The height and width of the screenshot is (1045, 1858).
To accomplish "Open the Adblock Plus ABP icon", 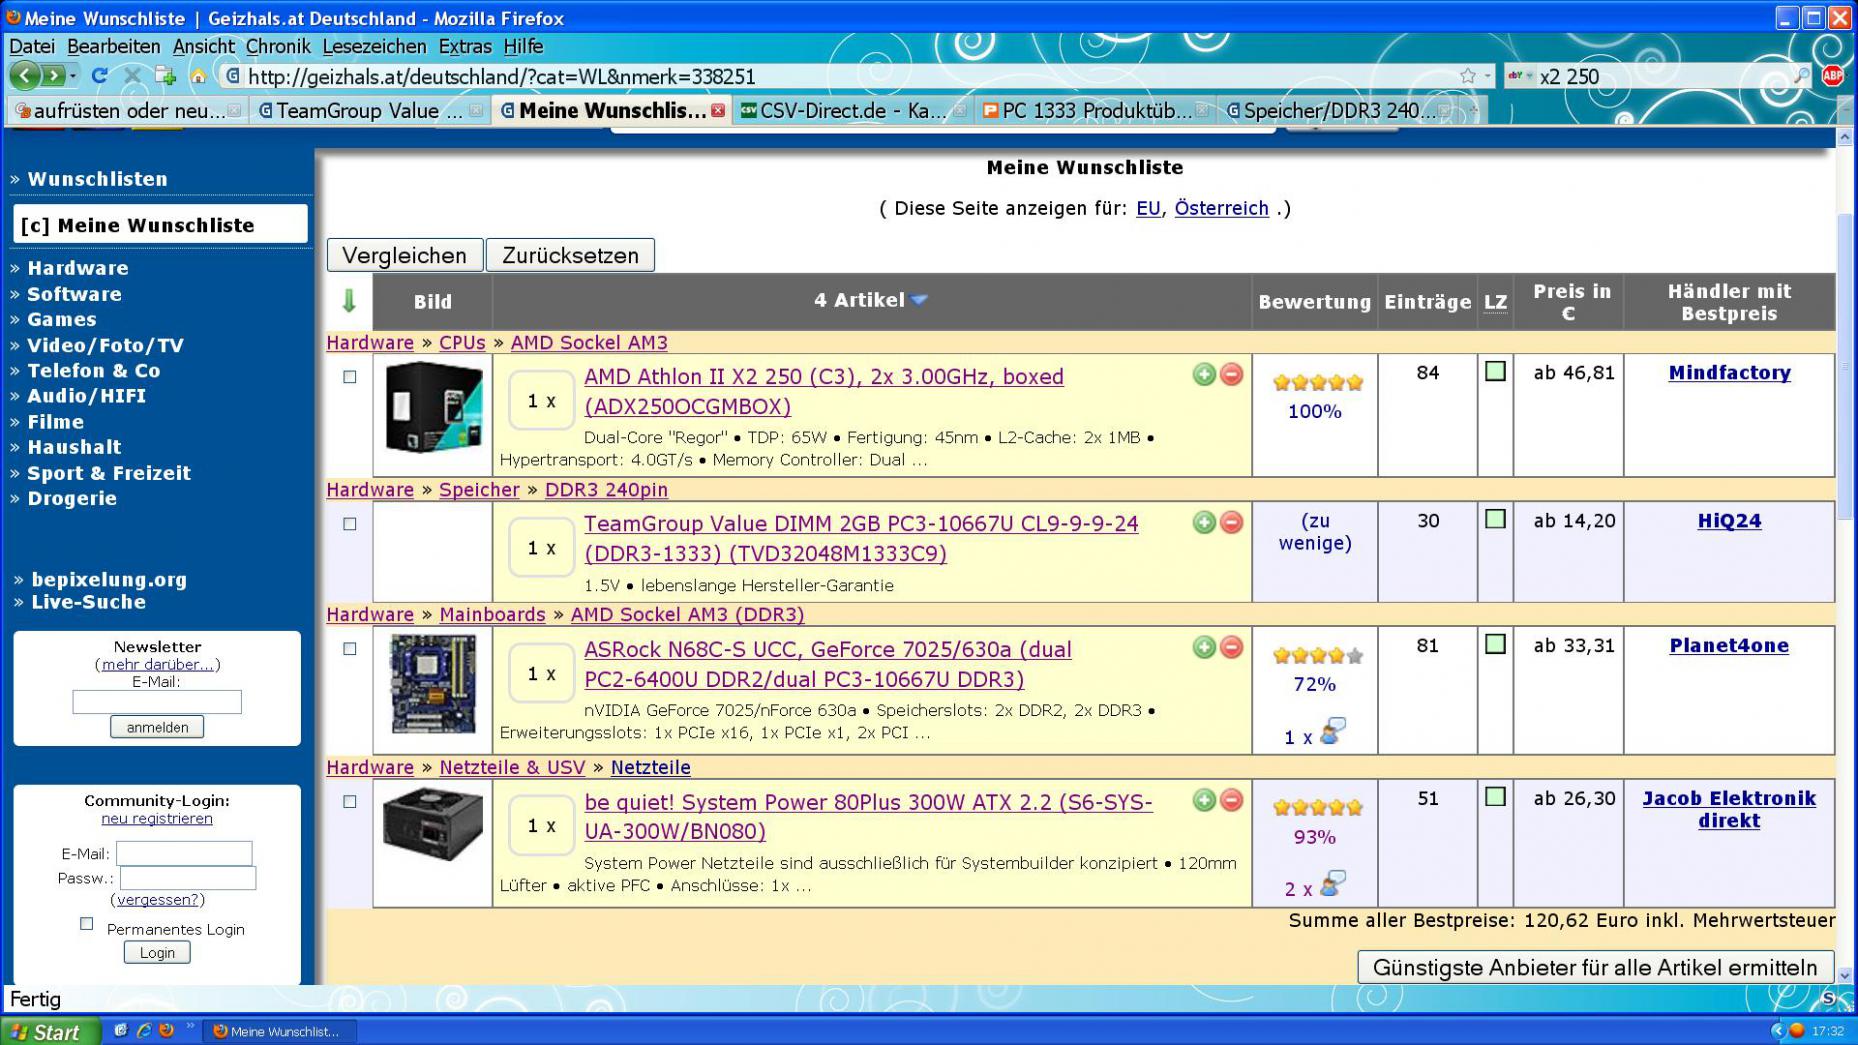I will [1832, 76].
